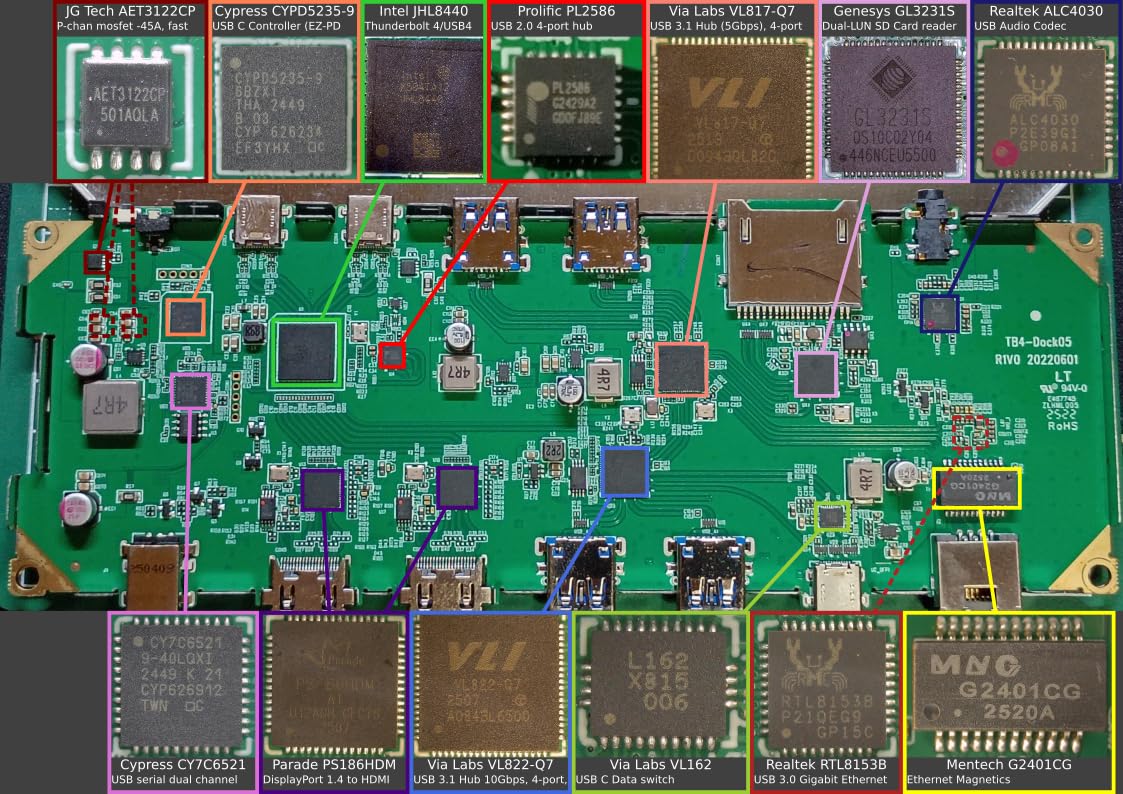Image resolution: width=1123 pixels, height=794 pixels.
Task: Click the "RIVO 20220601" silkscreen text
Action: [1036, 359]
